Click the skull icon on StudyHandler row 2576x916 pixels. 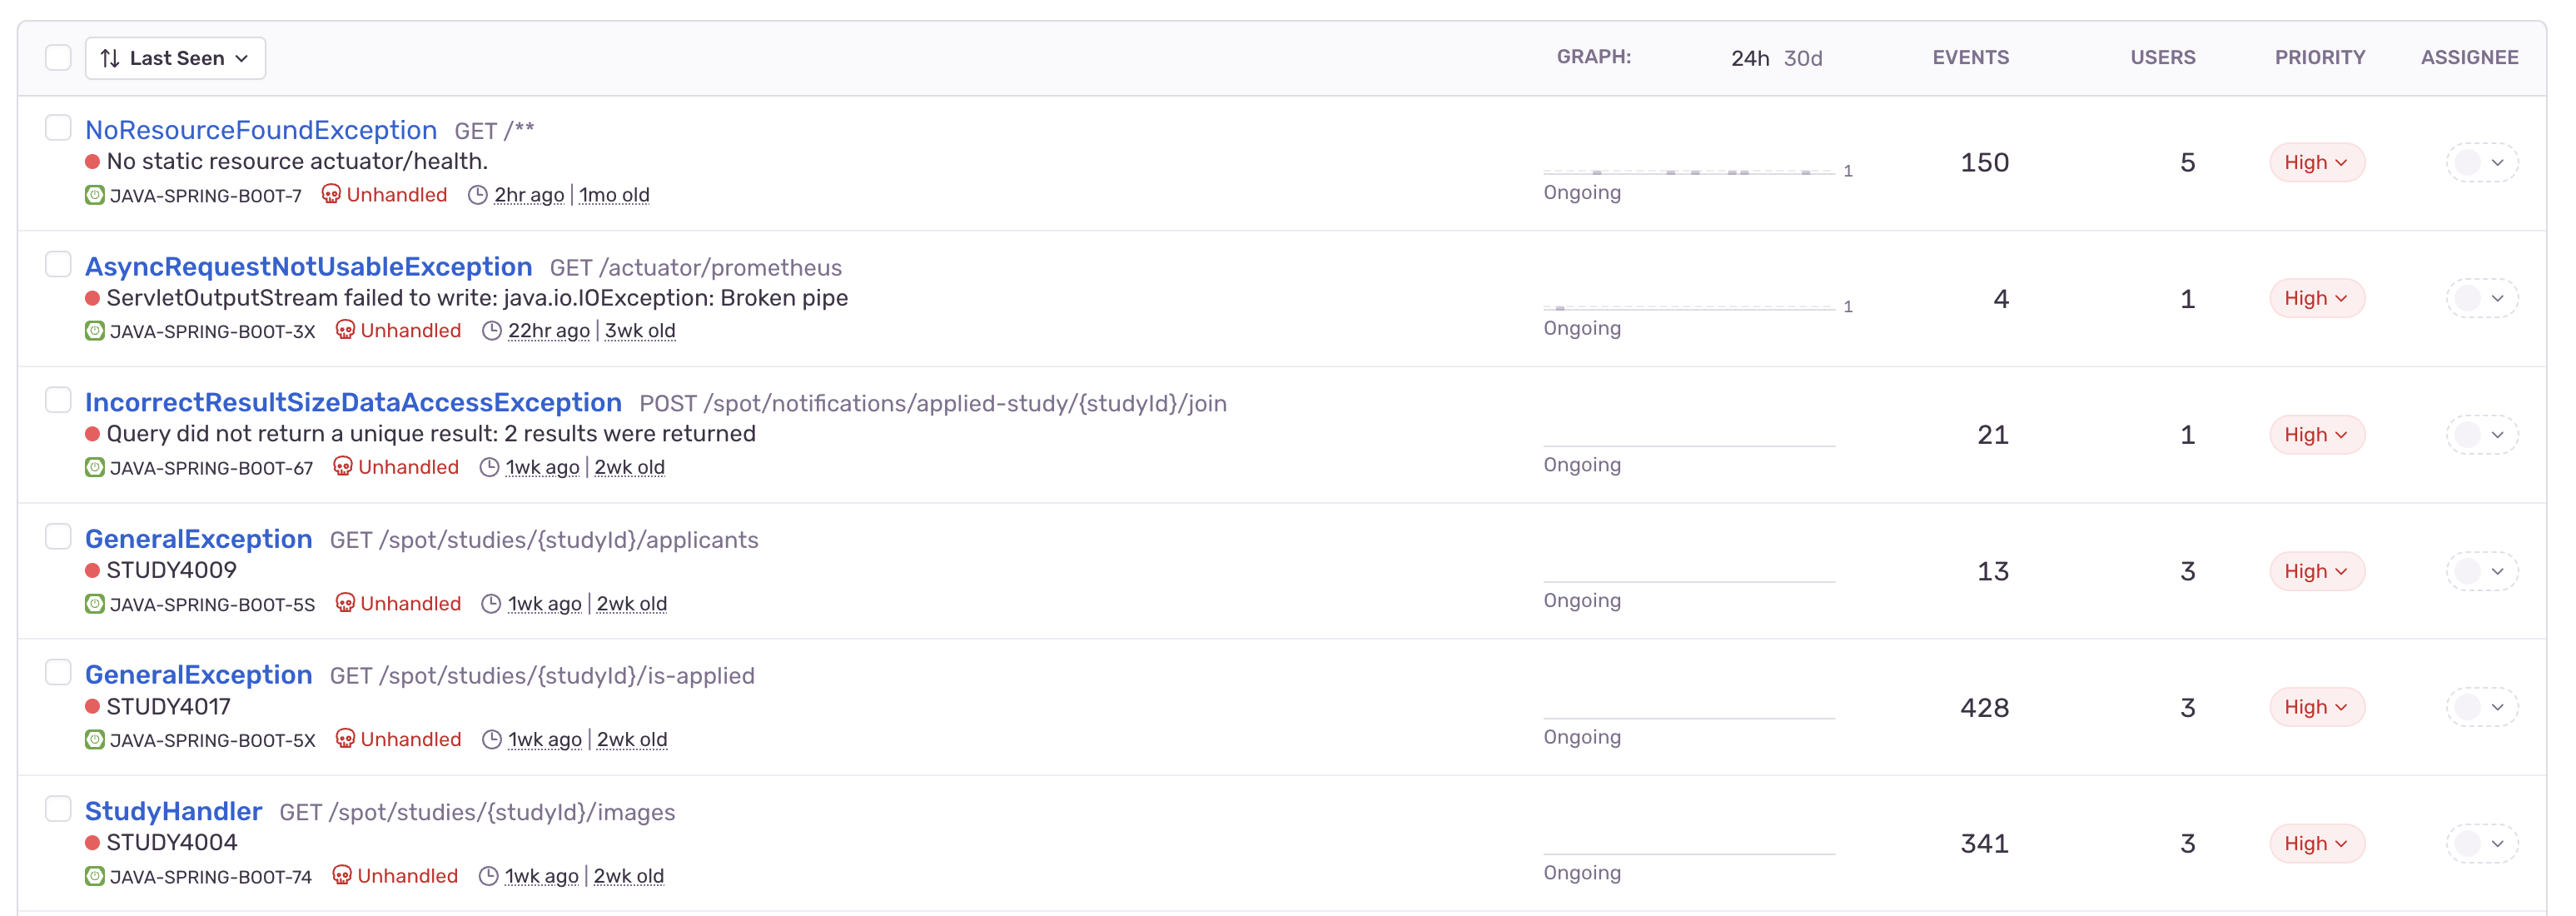341,875
